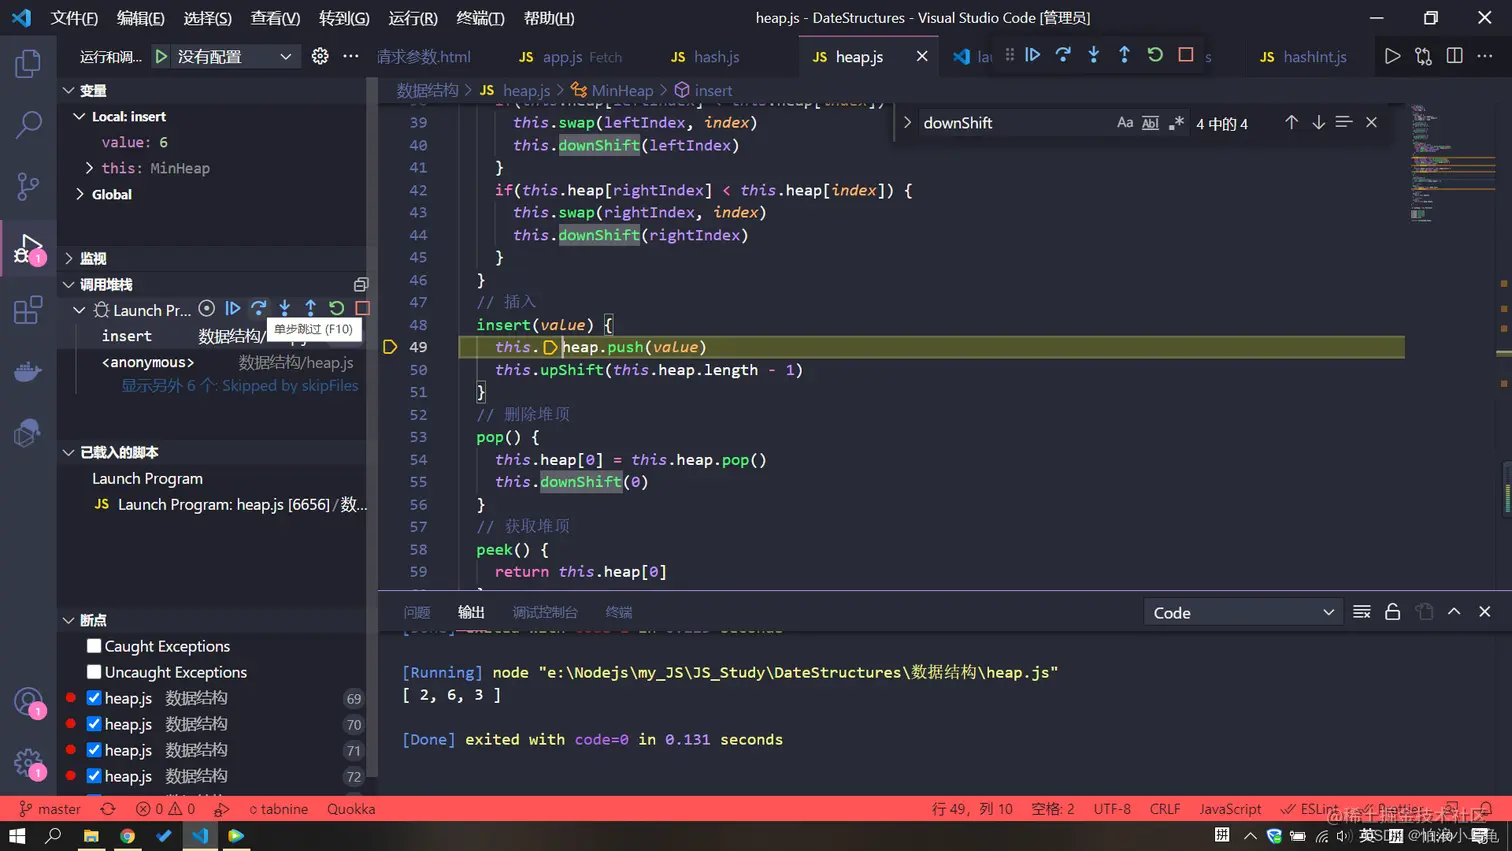Switch to 请求参数.html editor tab
The height and width of the screenshot is (851, 1512).
pyautogui.click(x=424, y=57)
